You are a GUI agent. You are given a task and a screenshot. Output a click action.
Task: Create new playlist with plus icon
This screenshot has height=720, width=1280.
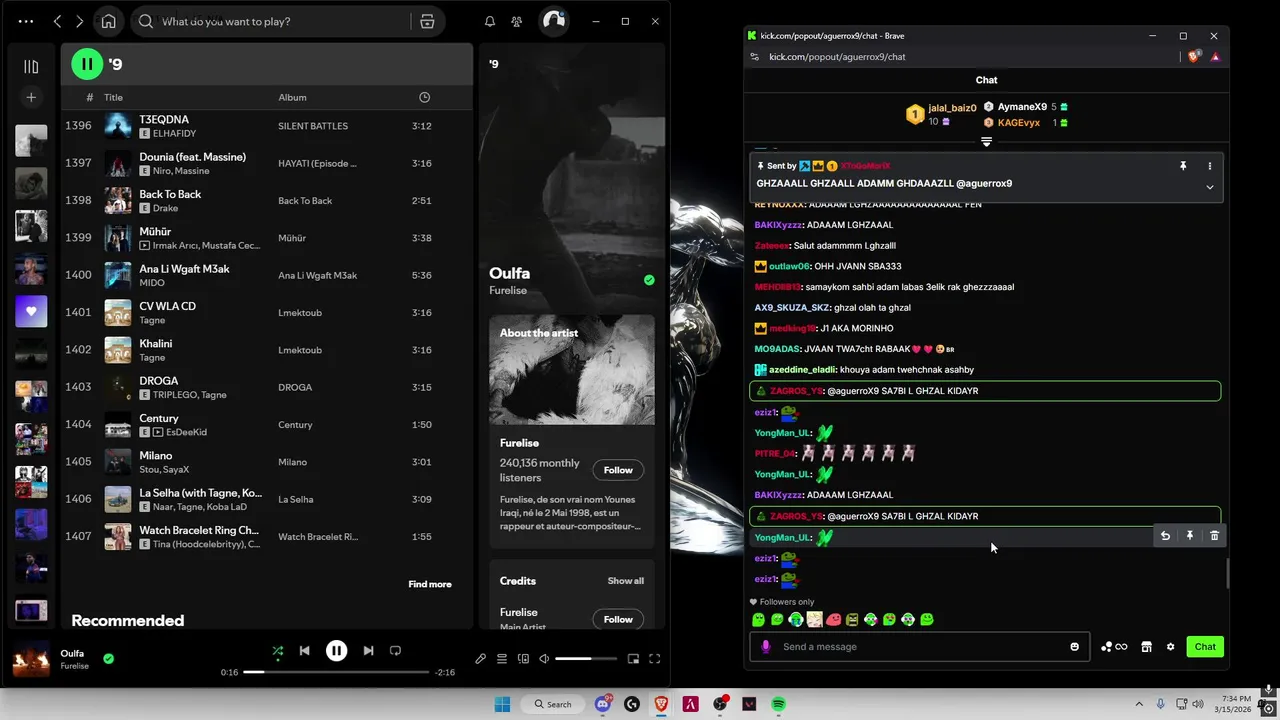pyautogui.click(x=31, y=97)
